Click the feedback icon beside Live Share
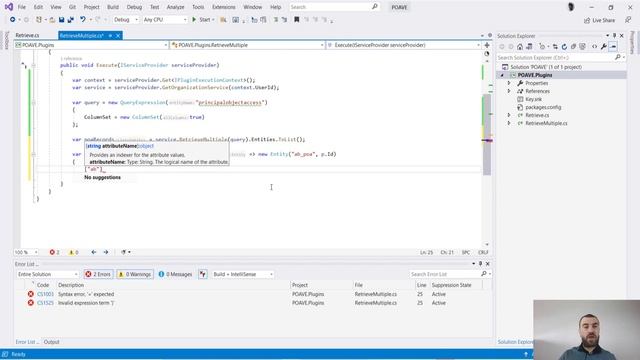Screen dimensions: 640x360 (x=628, y=20)
